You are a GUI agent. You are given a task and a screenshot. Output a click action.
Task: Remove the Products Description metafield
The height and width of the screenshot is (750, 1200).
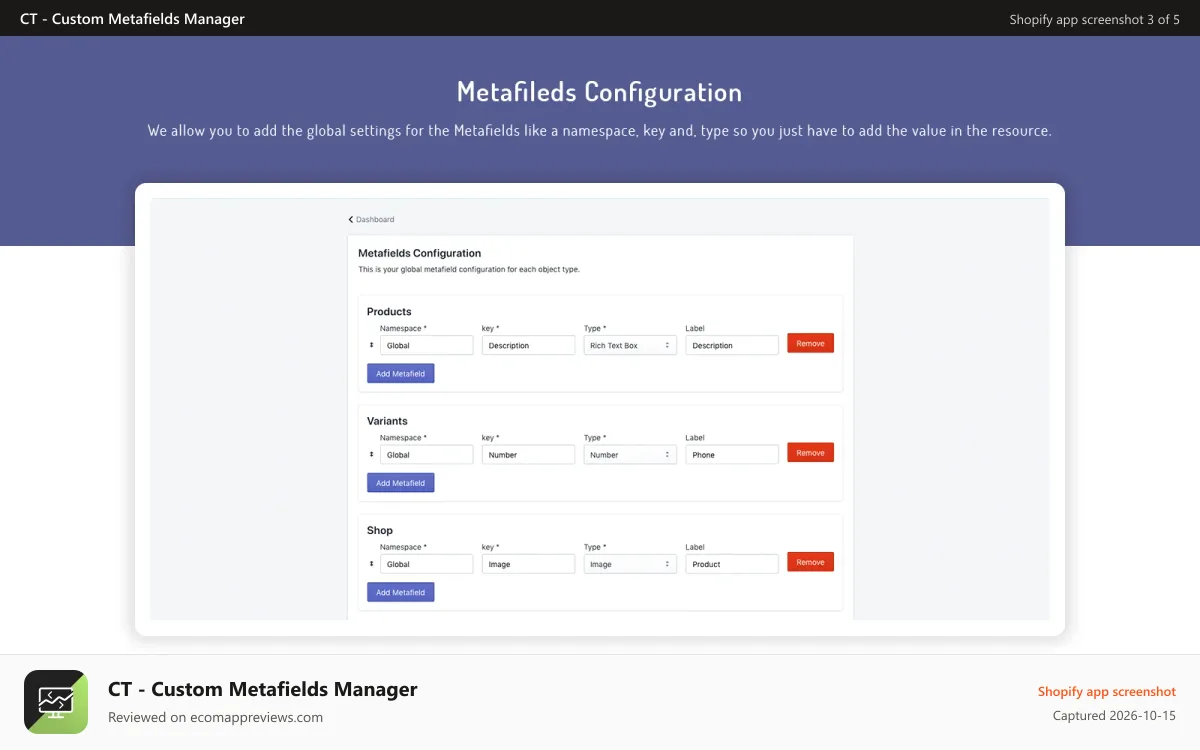[x=810, y=343]
